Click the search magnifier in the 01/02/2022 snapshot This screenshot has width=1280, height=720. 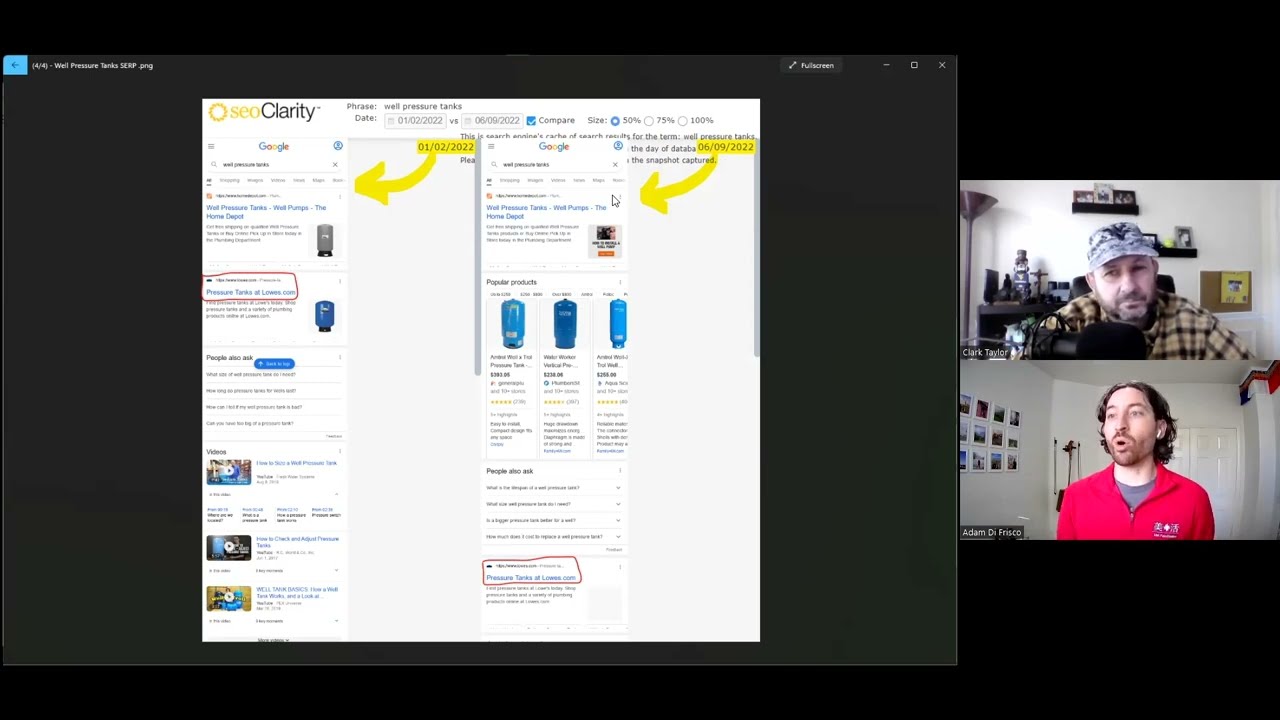click(213, 164)
